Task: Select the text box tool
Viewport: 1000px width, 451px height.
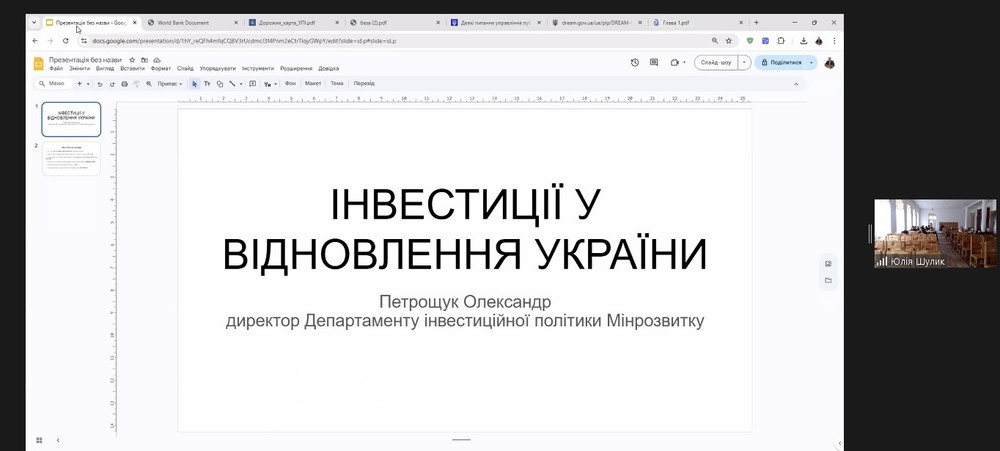Action: click(x=207, y=84)
